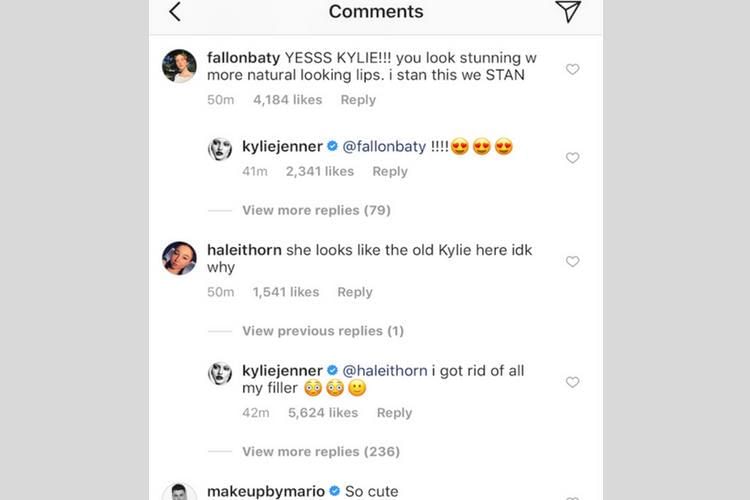Viewport: 750px width, 500px height.
Task: Like fallonbaty's comment with the heart
Action: 573,69
